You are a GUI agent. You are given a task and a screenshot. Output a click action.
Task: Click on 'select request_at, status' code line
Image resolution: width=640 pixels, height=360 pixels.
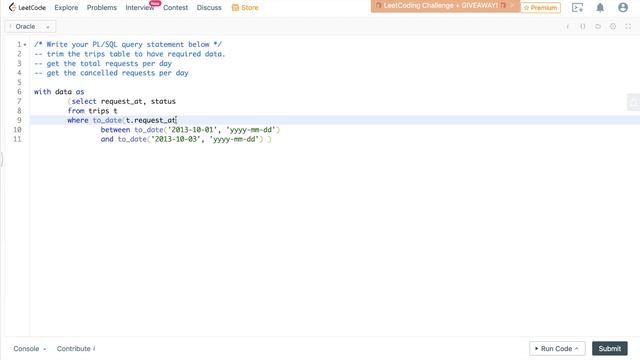pos(122,101)
